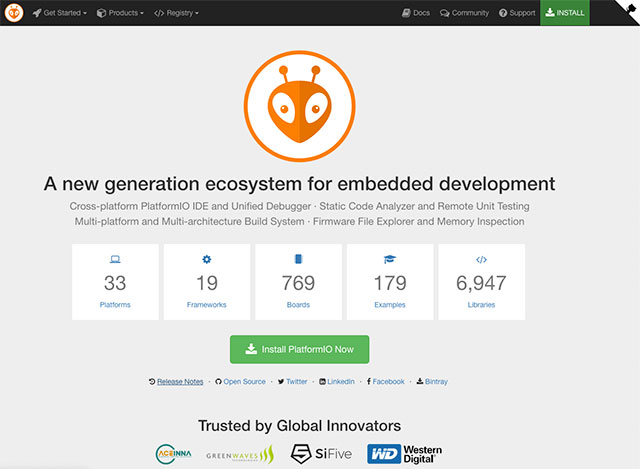Expand the Products dropdown

(x=120, y=13)
